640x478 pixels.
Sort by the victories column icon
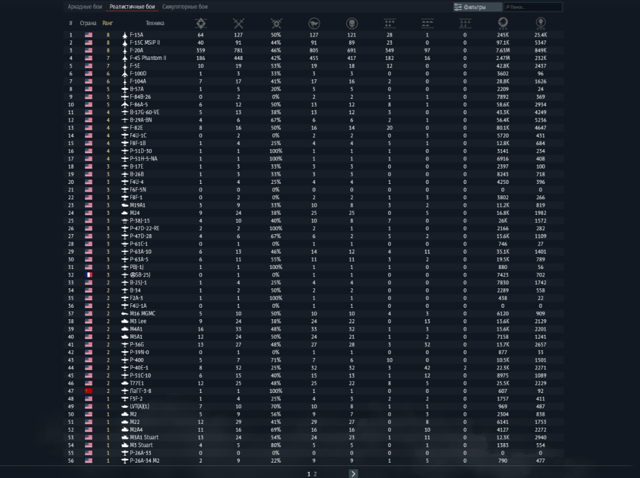point(201,23)
